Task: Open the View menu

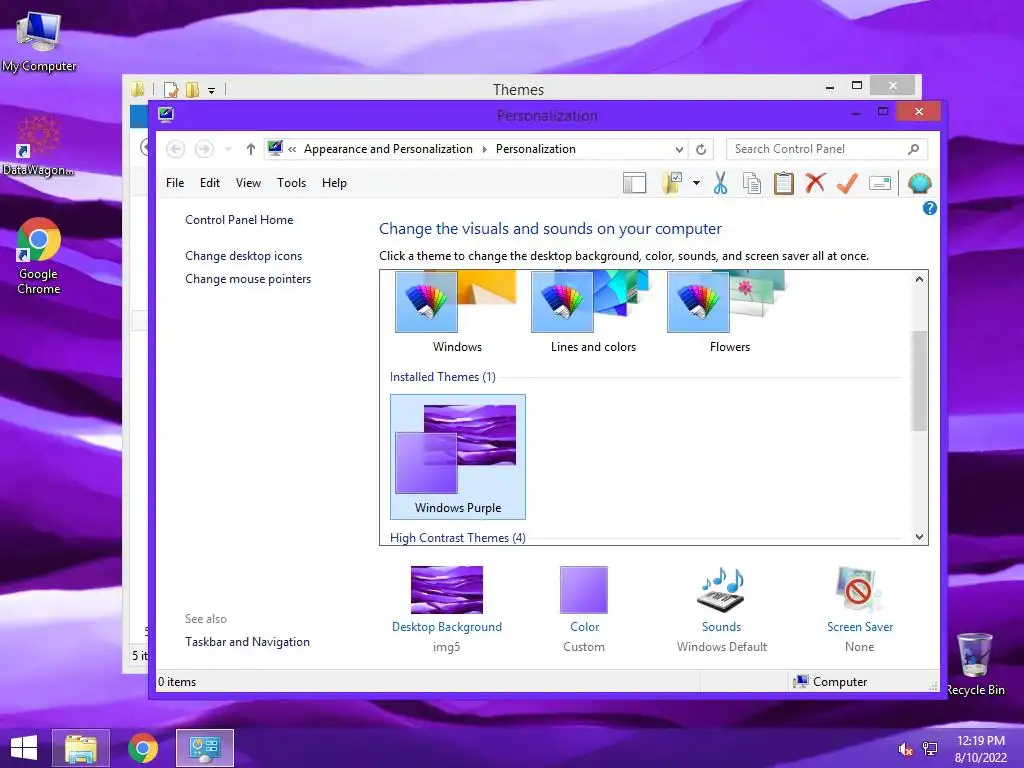Action: coord(248,183)
